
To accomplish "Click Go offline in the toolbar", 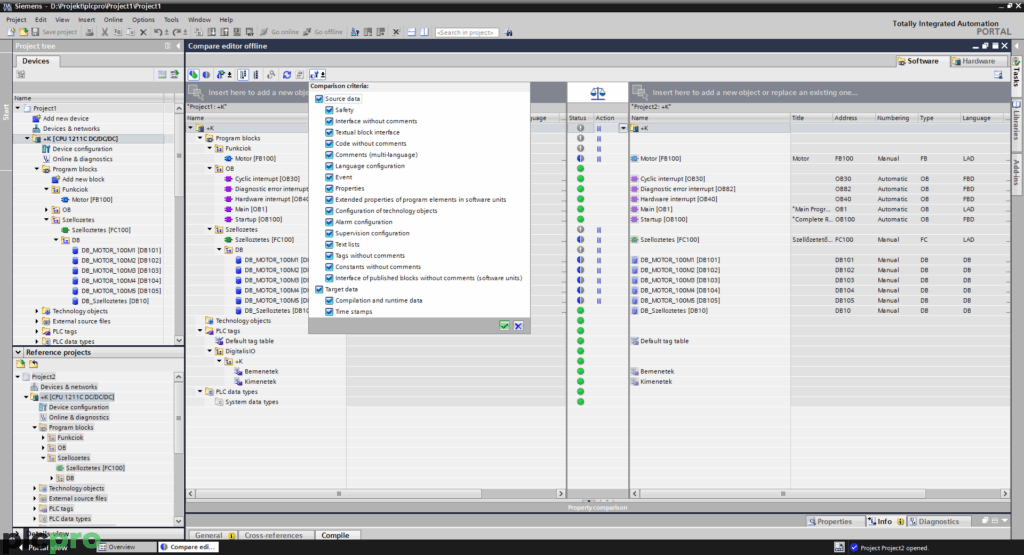I will click(323, 32).
